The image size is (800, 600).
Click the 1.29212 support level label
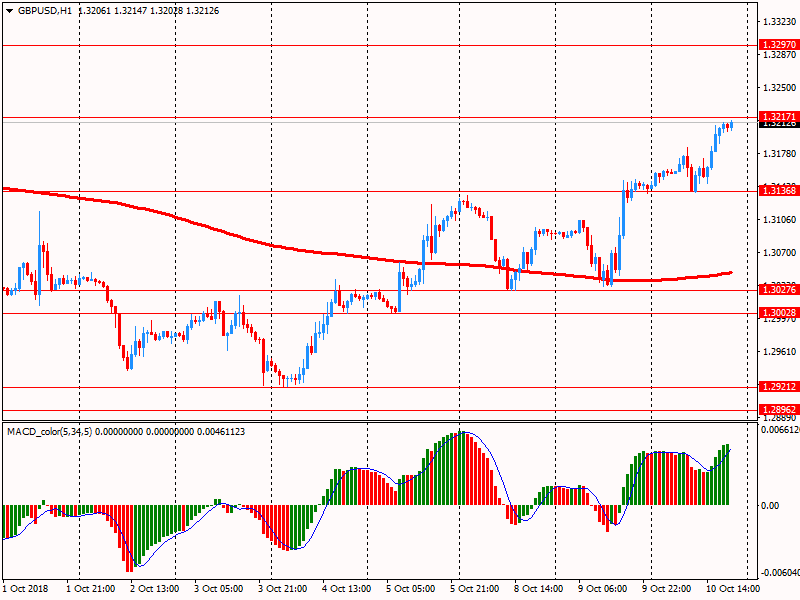click(x=778, y=387)
